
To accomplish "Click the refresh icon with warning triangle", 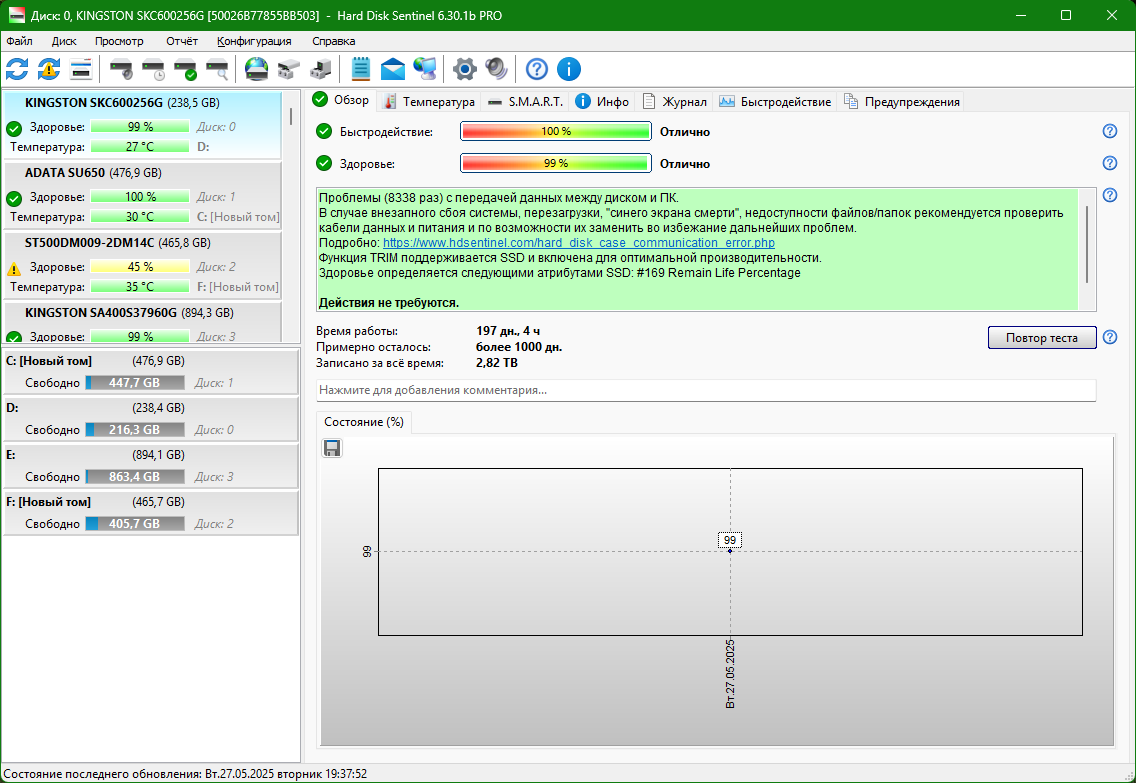I will [x=49, y=70].
